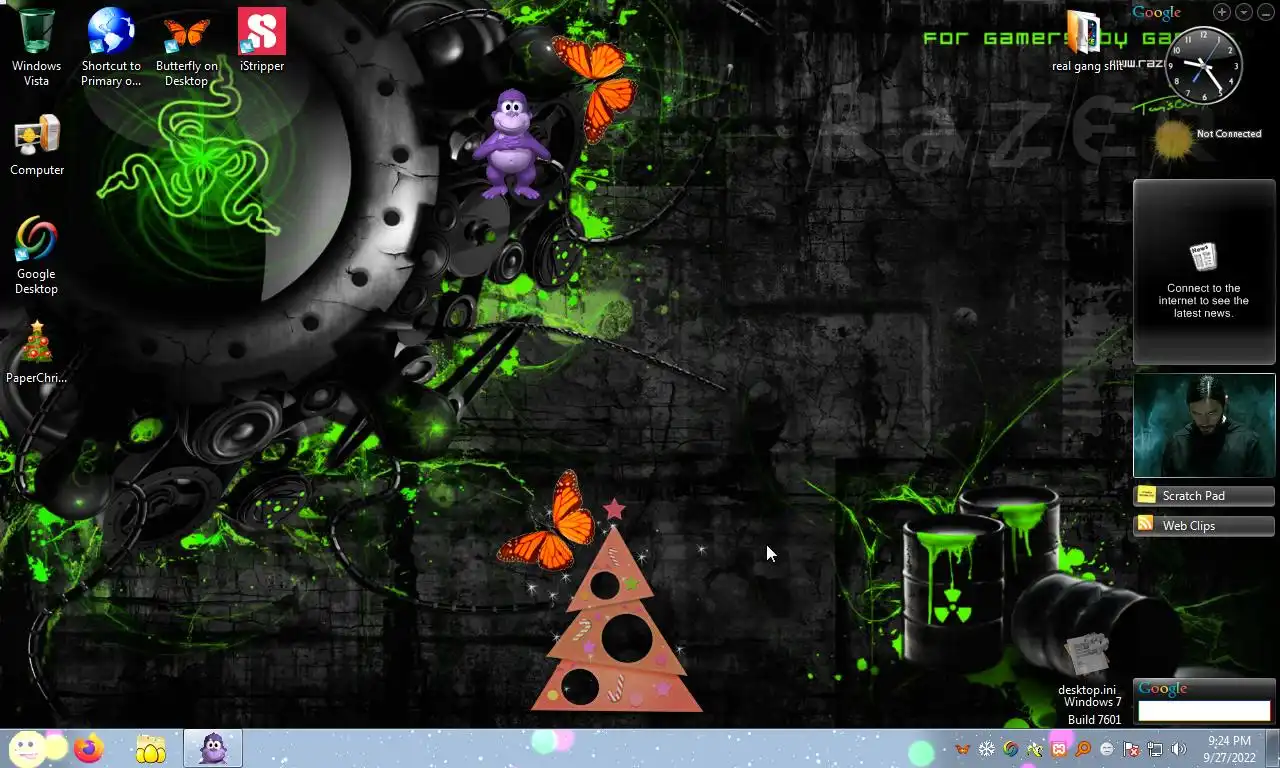Select the Computer desktop icon
This screenshot has height=768, width=1280.
(x=37, y=145)
